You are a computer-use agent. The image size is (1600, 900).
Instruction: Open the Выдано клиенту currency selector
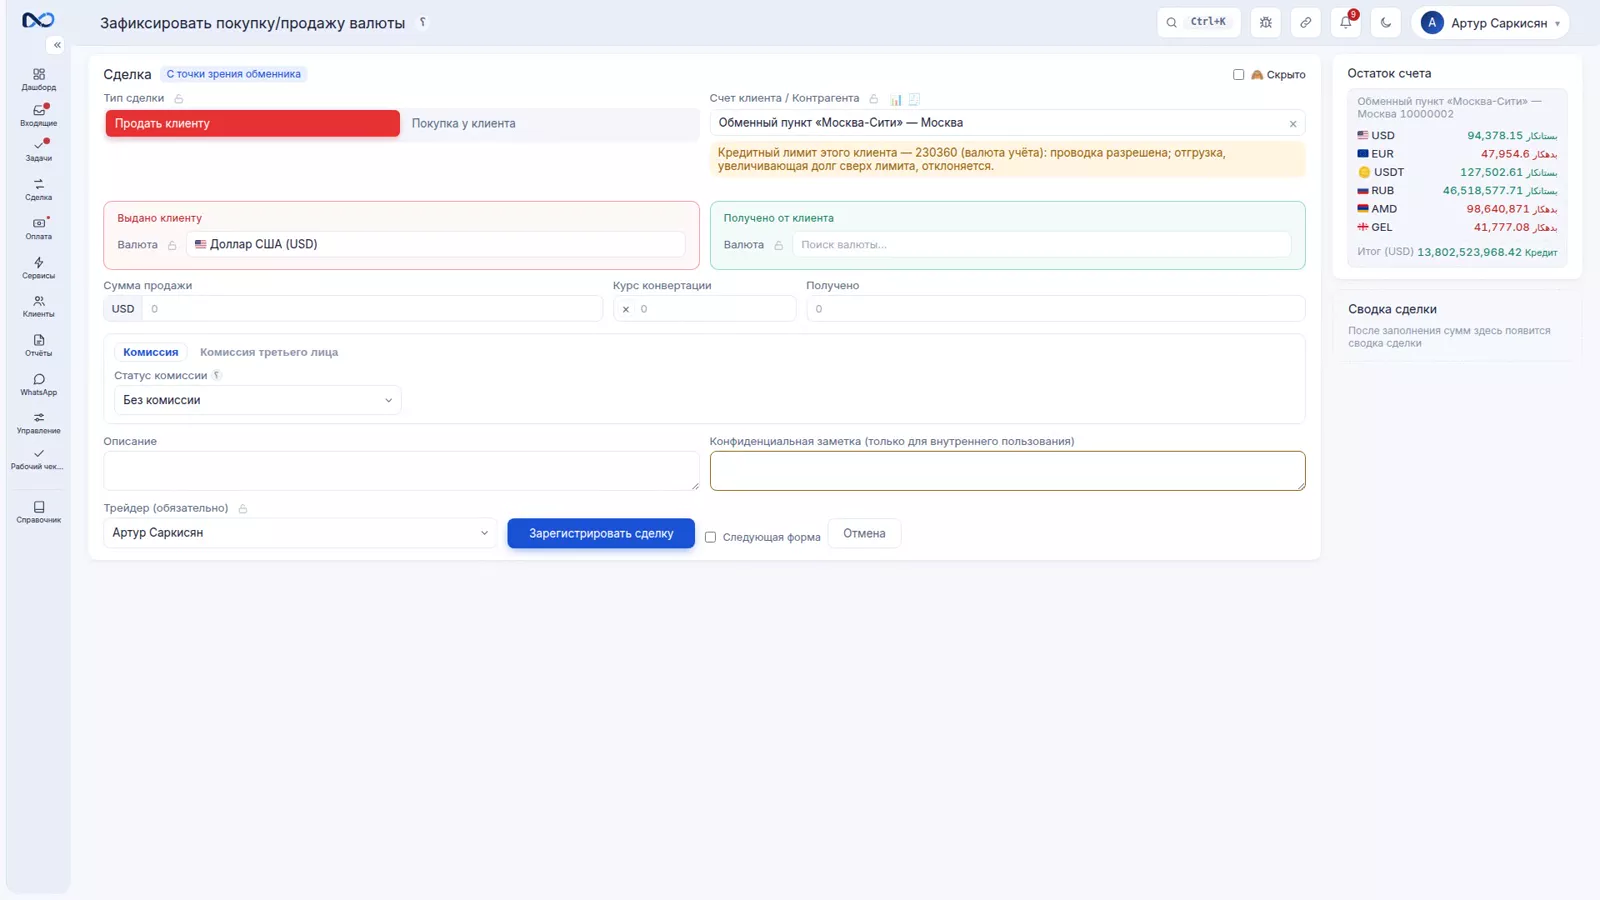(436, 244)
